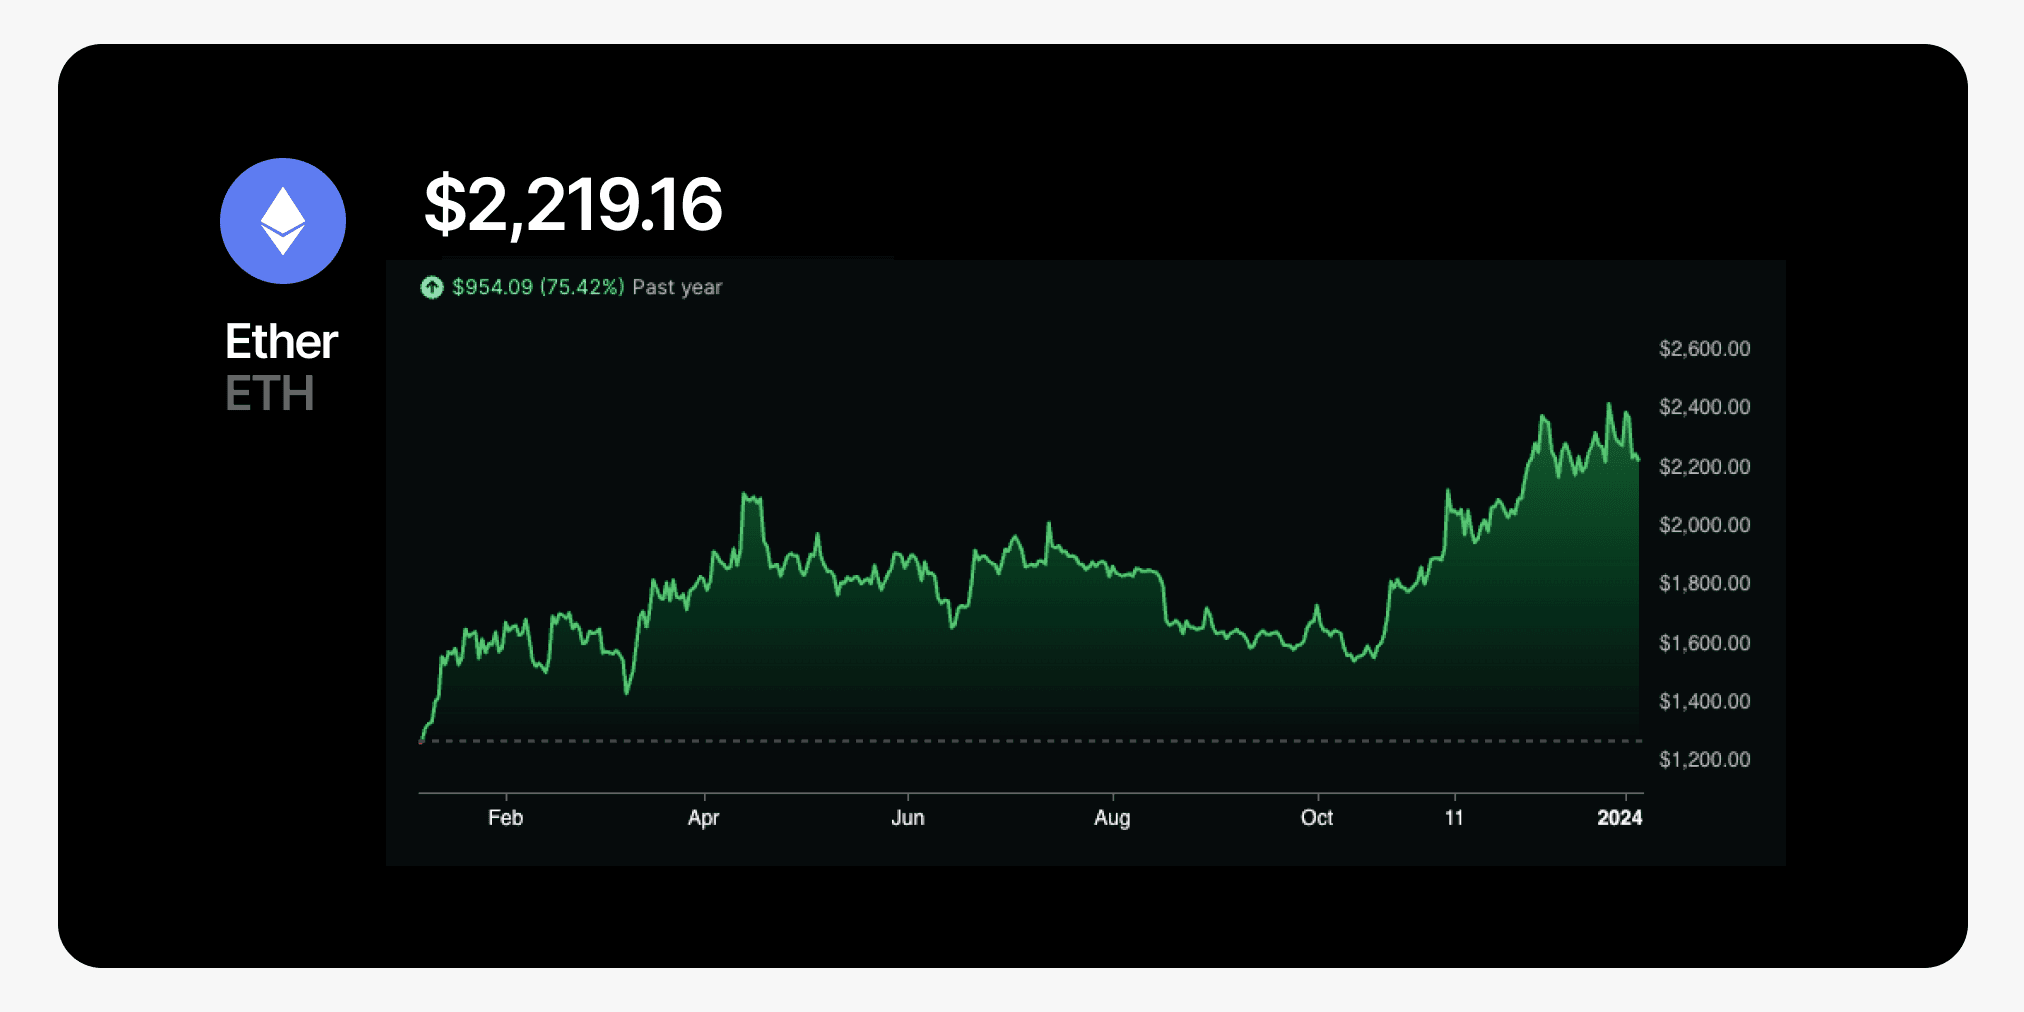The width and height of the screenshot is (2024, 1012).
Task: Click the $2,000.00 axis label
Action: 1705,525
